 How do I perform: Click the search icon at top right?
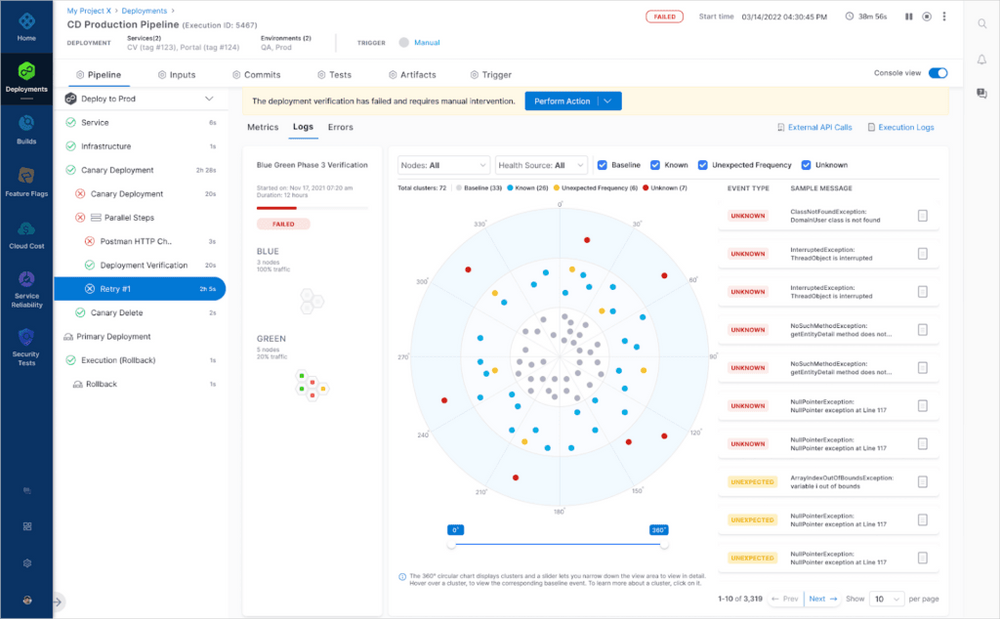tap(982, 24)
